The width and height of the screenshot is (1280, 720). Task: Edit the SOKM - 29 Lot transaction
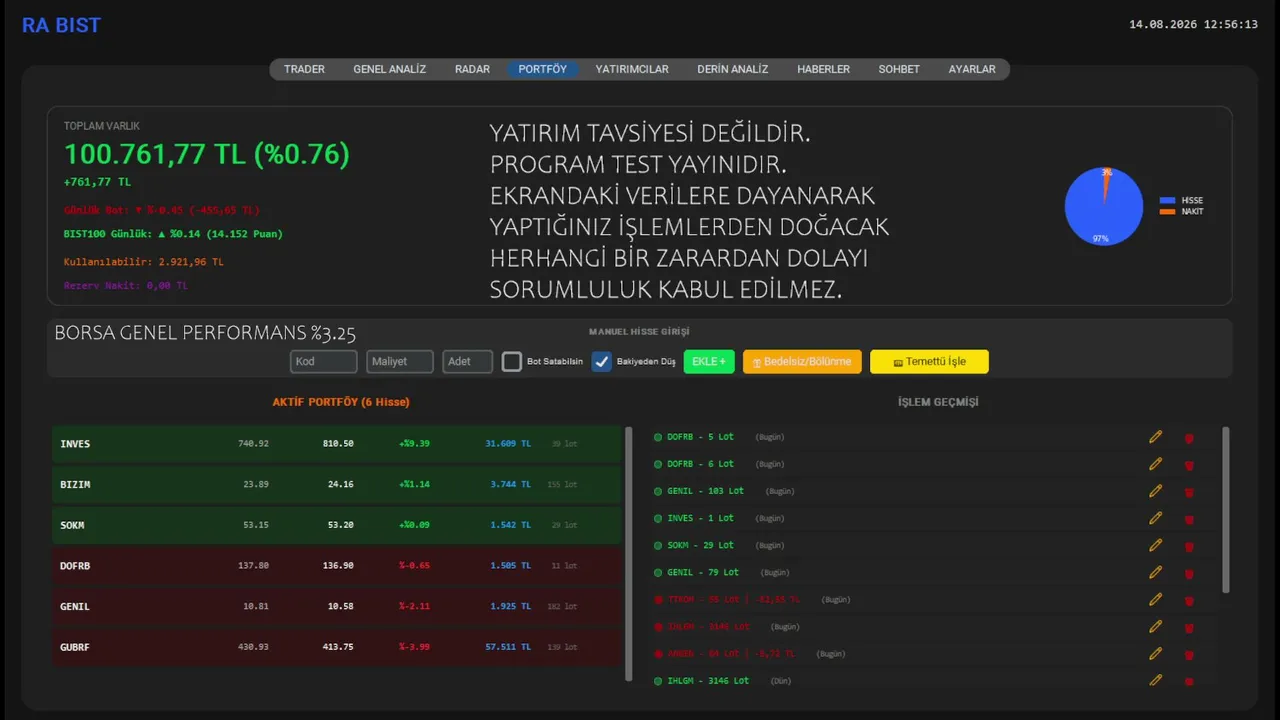click(x=1155, y=545)
